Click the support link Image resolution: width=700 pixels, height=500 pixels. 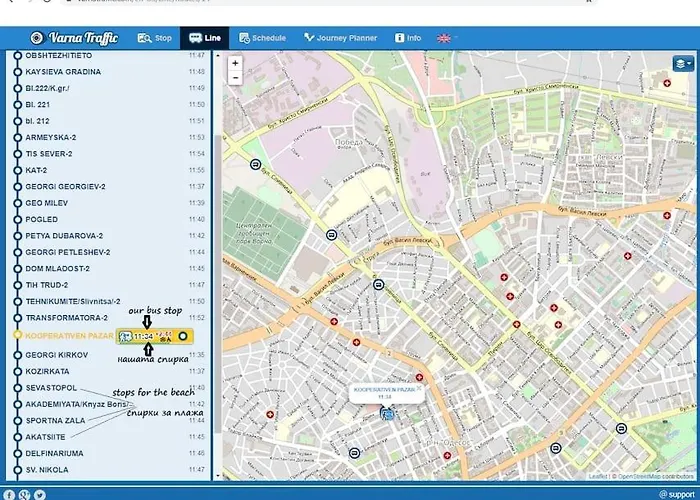click(x=676, y=494)
